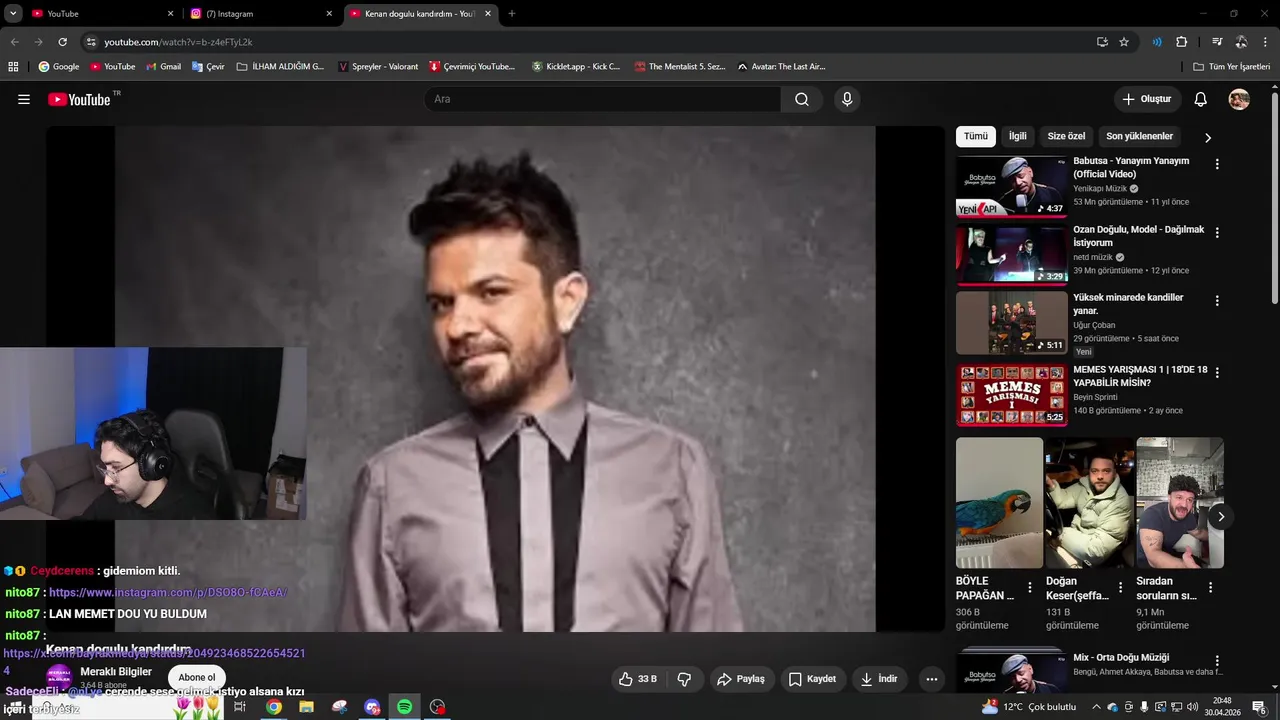Like the video with 33 B likes
The image size is (1280, 720).
[637, 679]
